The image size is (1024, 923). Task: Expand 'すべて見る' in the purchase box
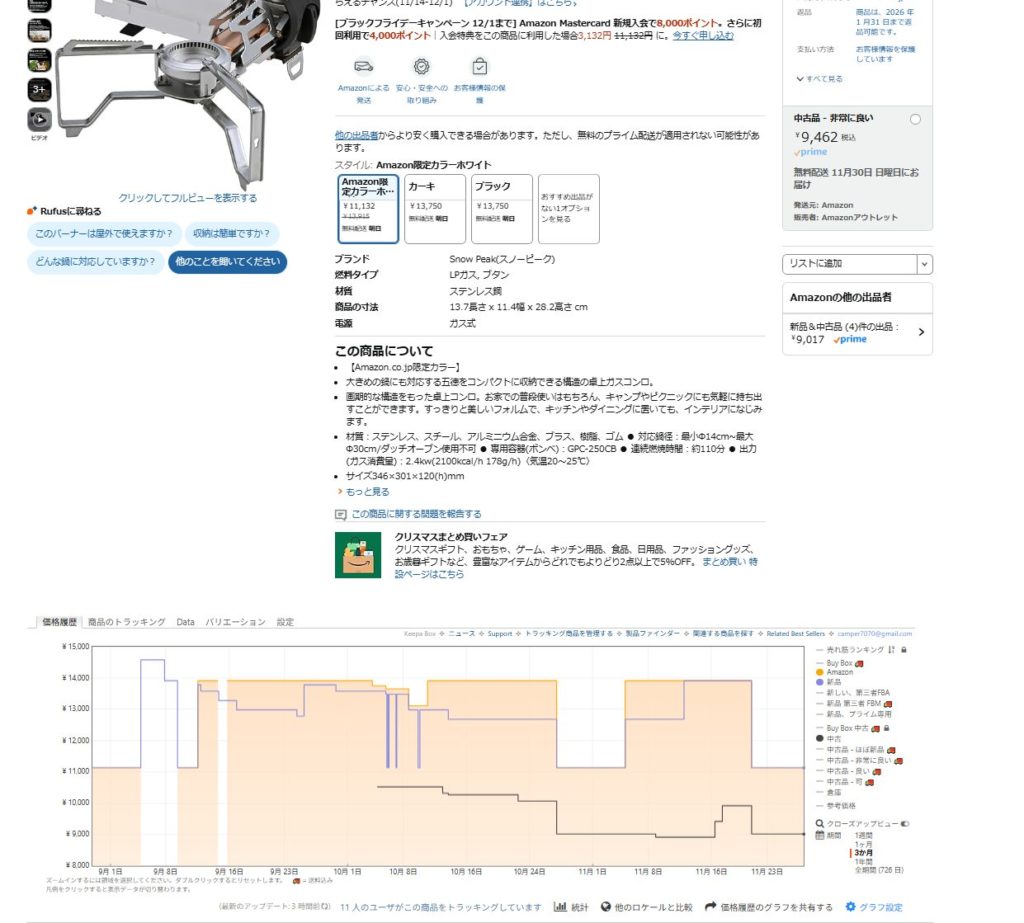click(820, 79)
